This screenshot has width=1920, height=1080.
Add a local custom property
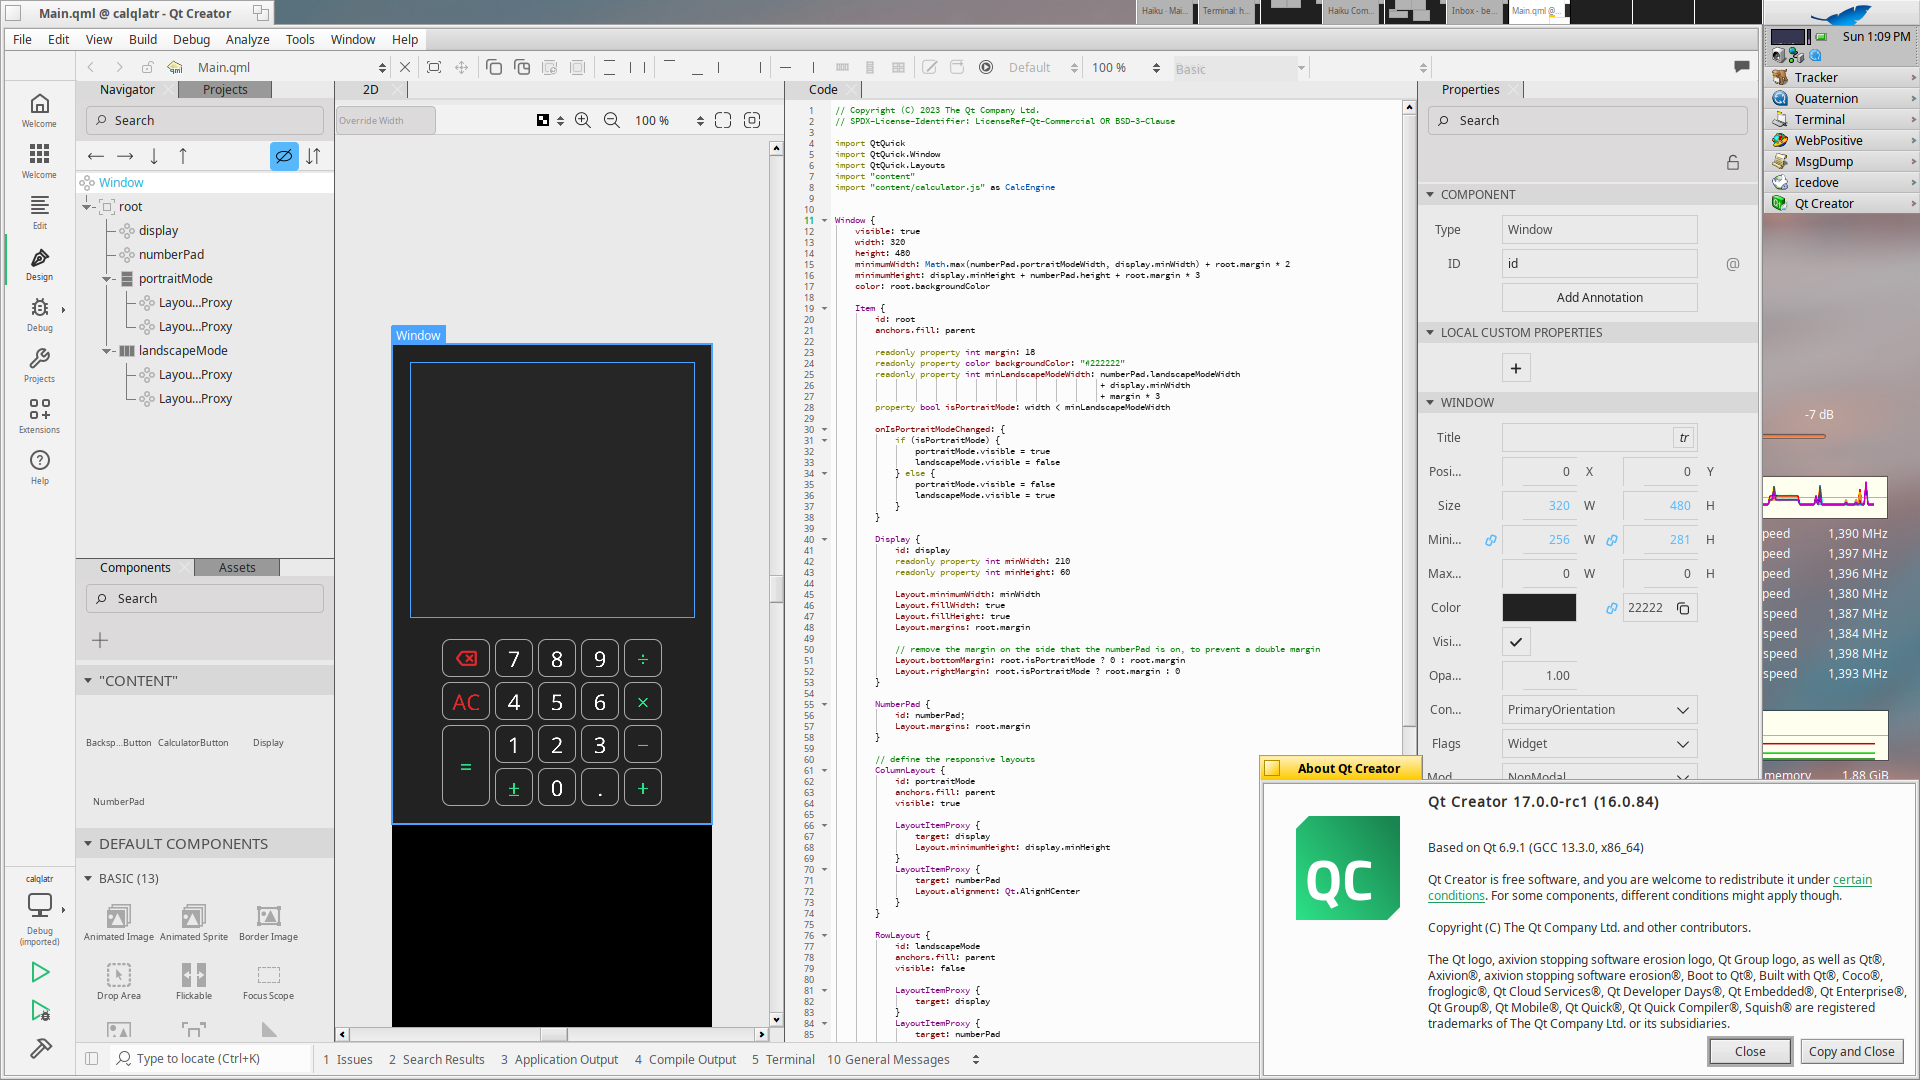click(x=1516, y=369)
